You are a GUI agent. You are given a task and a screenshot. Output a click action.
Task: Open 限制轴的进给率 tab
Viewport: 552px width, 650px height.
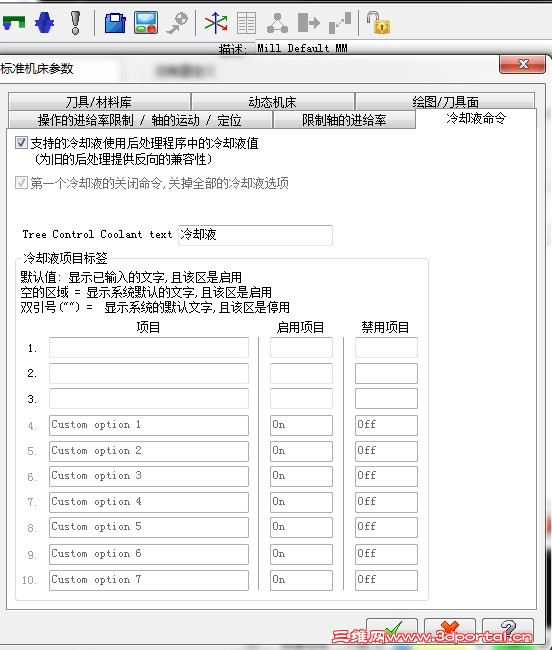coord(344,120)
